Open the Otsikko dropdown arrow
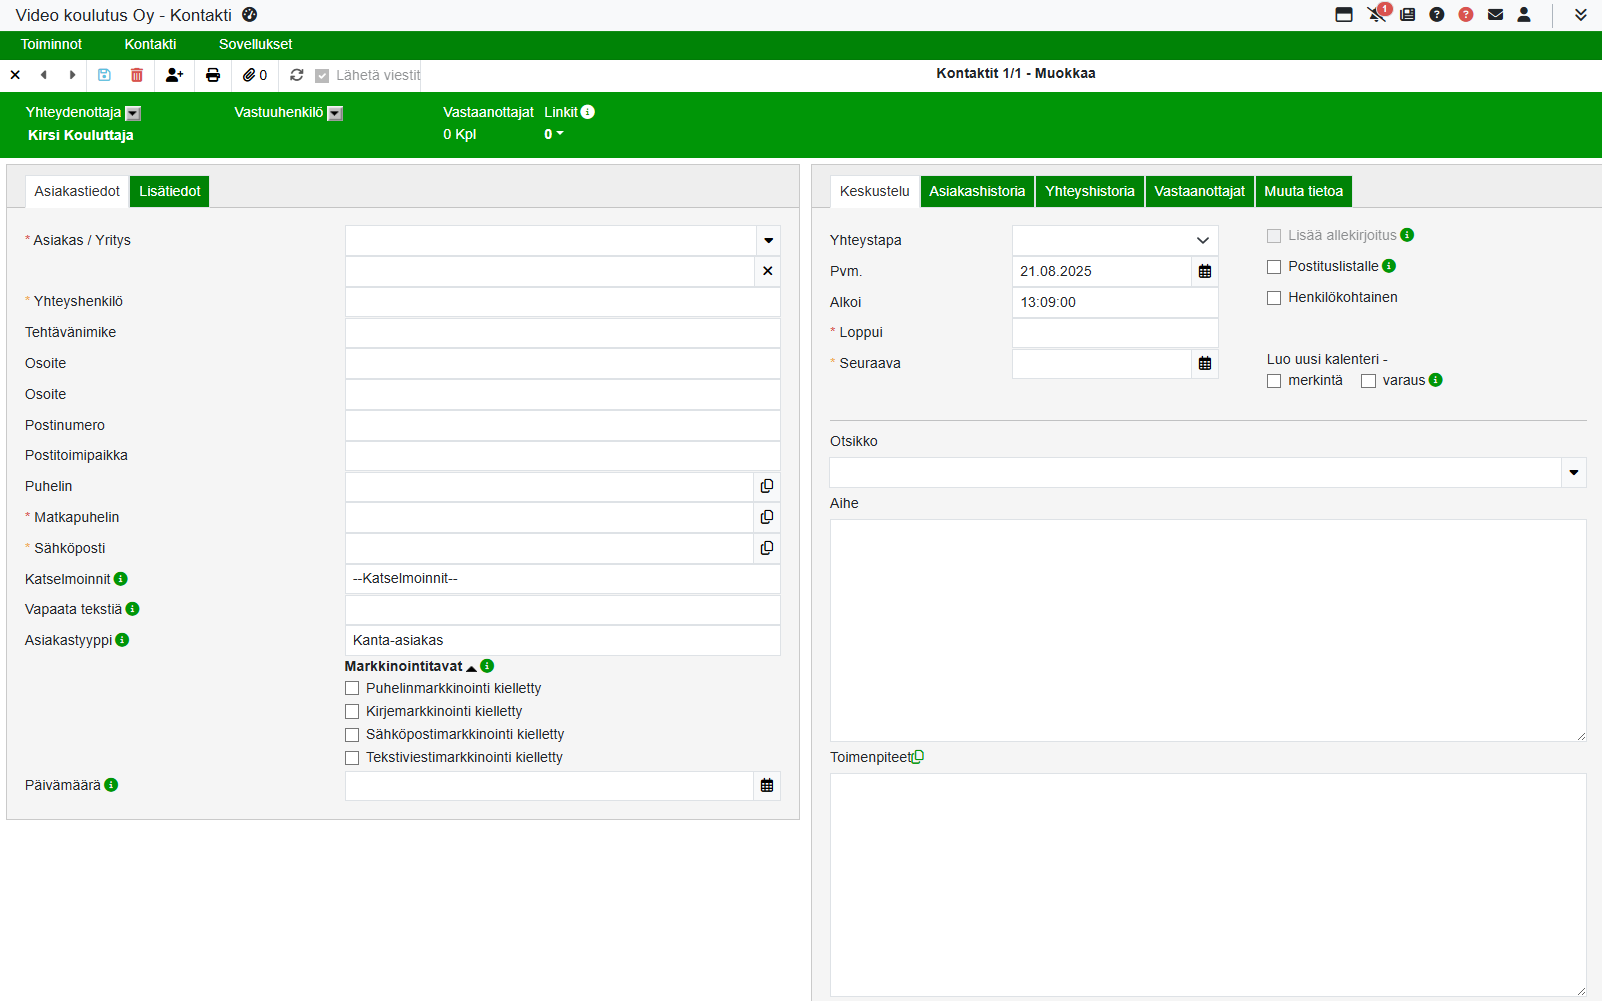 click(1573, 473)
